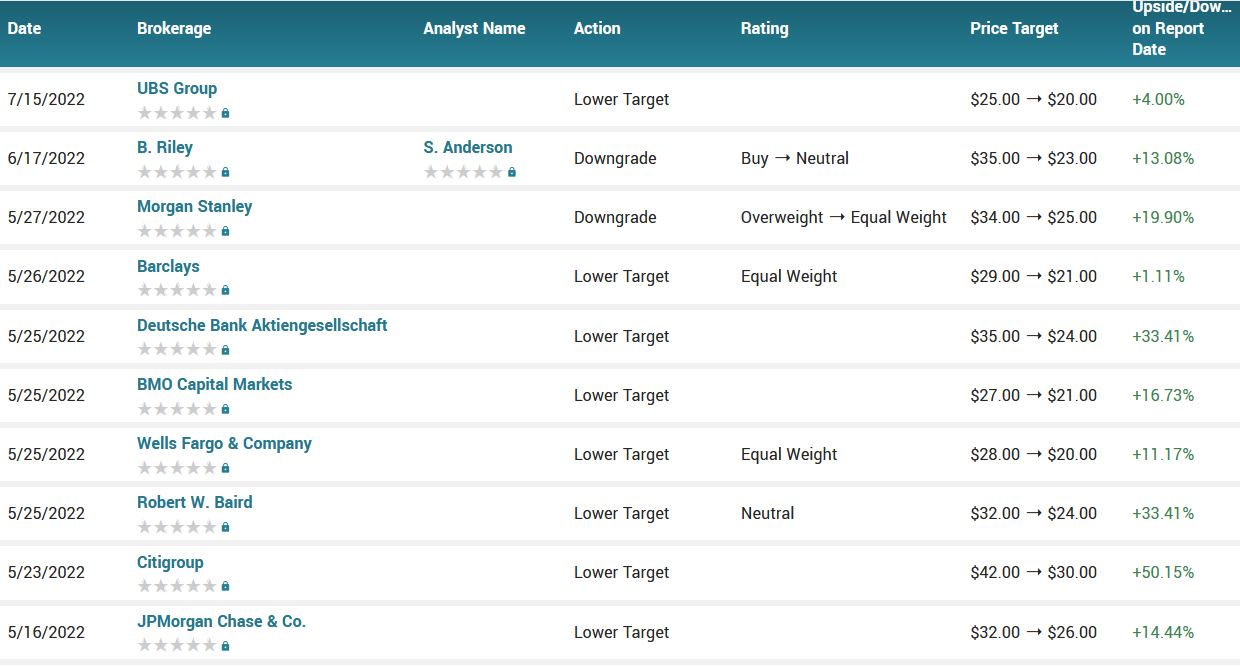1240x666 pixels.
Task: Click the lock icon under UBS Group
Action: [x=225, y=113]
